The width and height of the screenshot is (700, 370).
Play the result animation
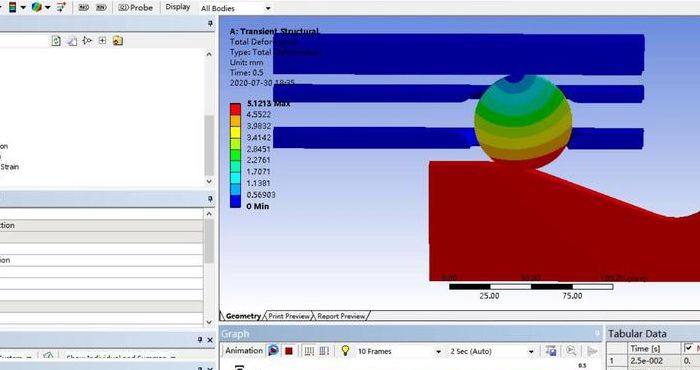tap(274, 351)
